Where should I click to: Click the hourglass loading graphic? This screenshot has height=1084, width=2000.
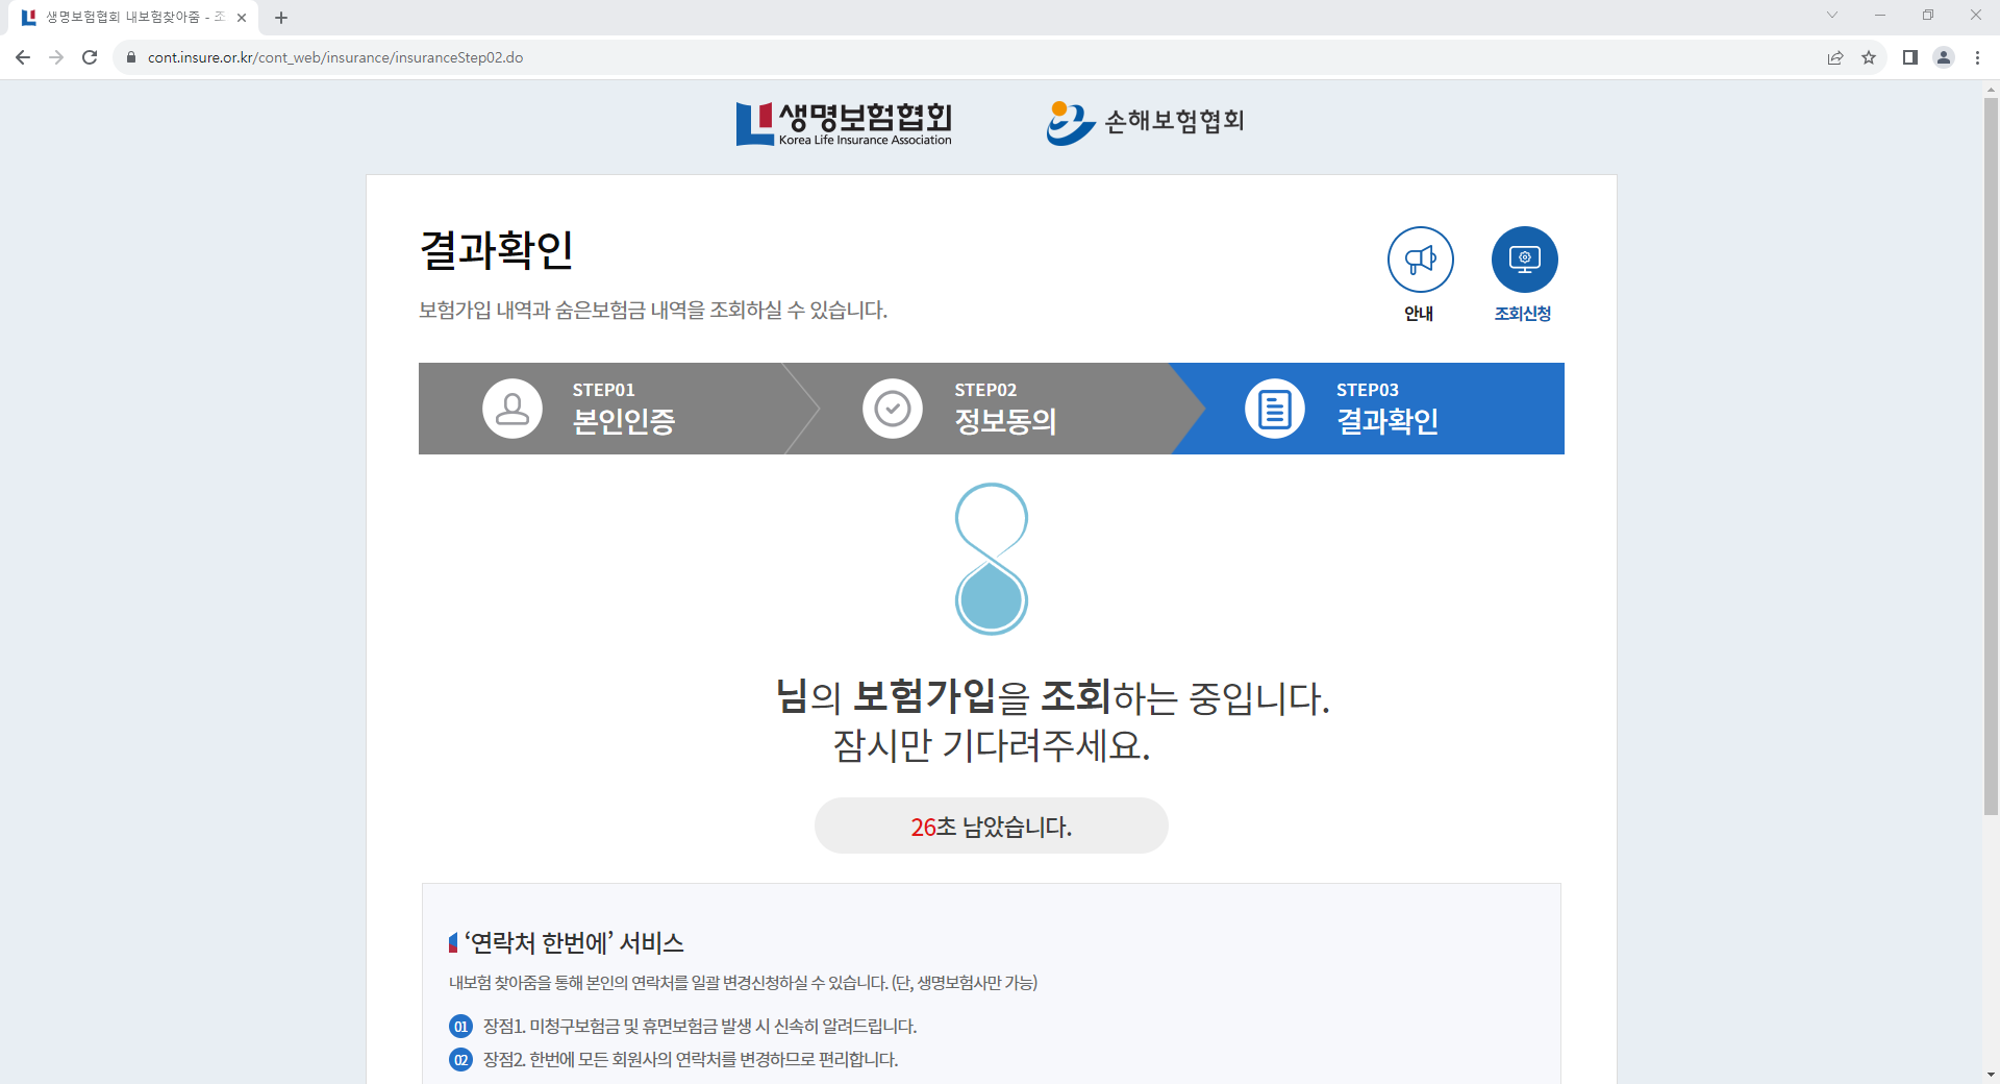pos(991,559)
